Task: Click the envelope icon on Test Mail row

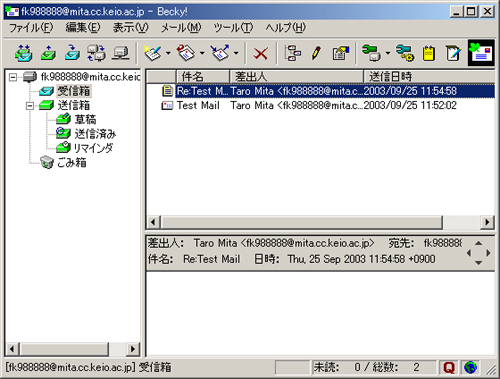Action: 167,106
